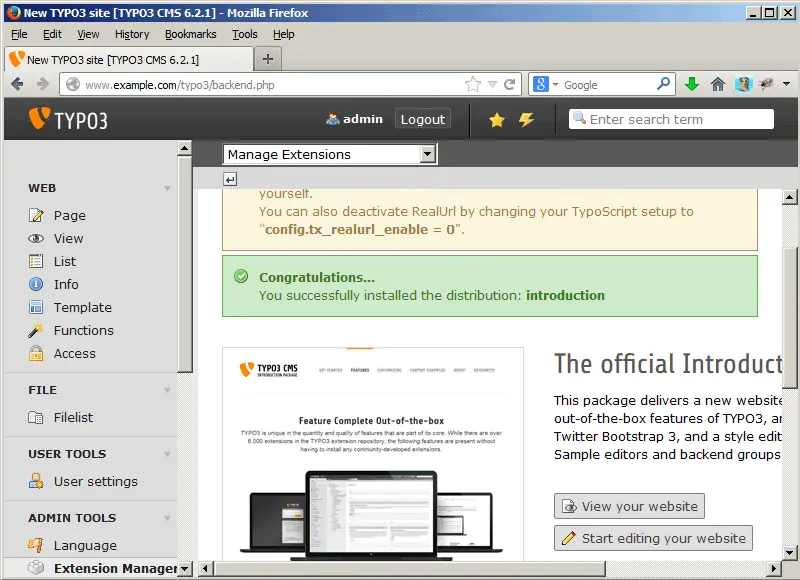Reload the page

[x=509, y=84]
